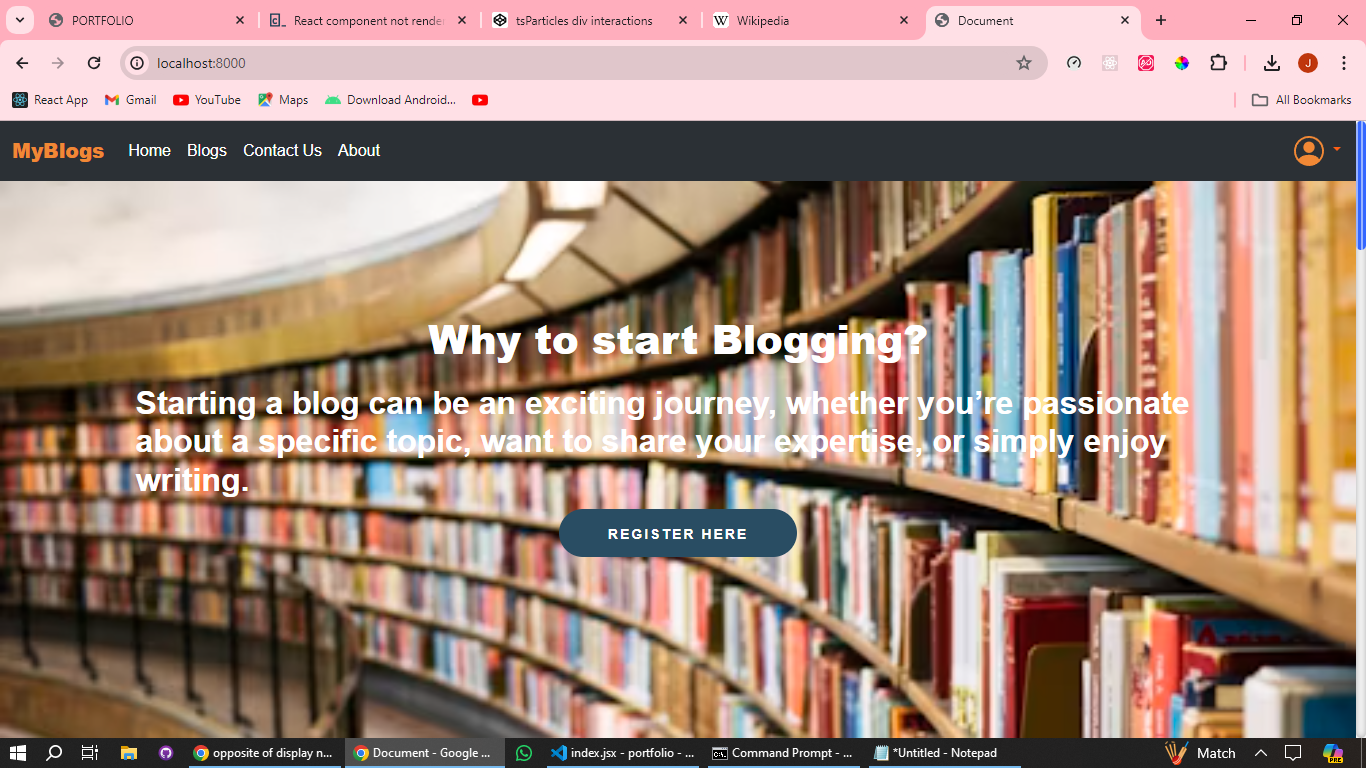Click the YouTube bookmark in bookmarks bar
Image resolution: width=1366 pixels, height=768 pixels.
click(x=207, y=100)
